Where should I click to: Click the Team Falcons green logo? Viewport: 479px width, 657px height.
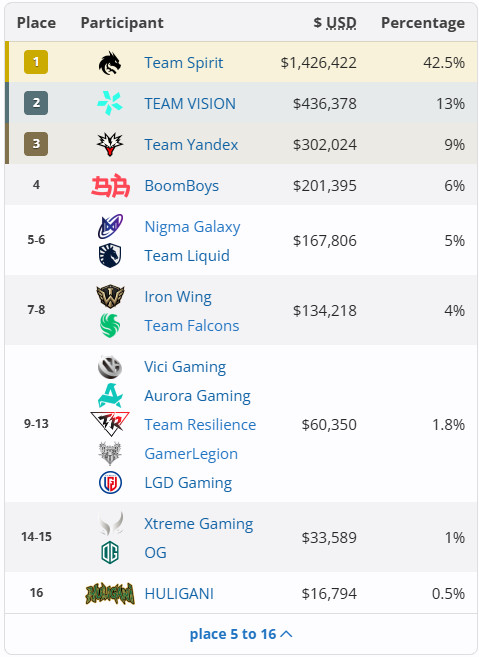(x=110, y=326)
